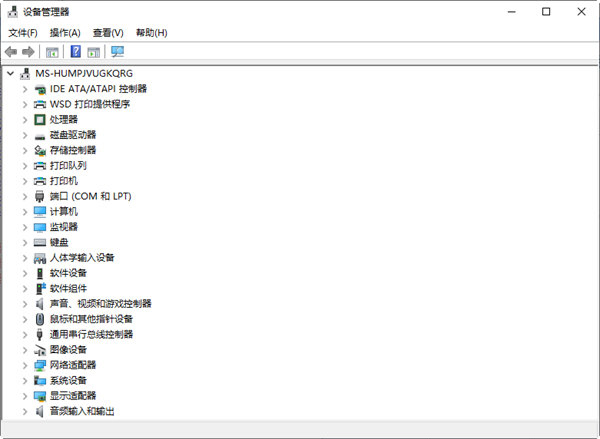Expand the 磁盘驱动器 category
This screenshot has height=439, width=600.
pyautogui.click(x=25, y=135)
